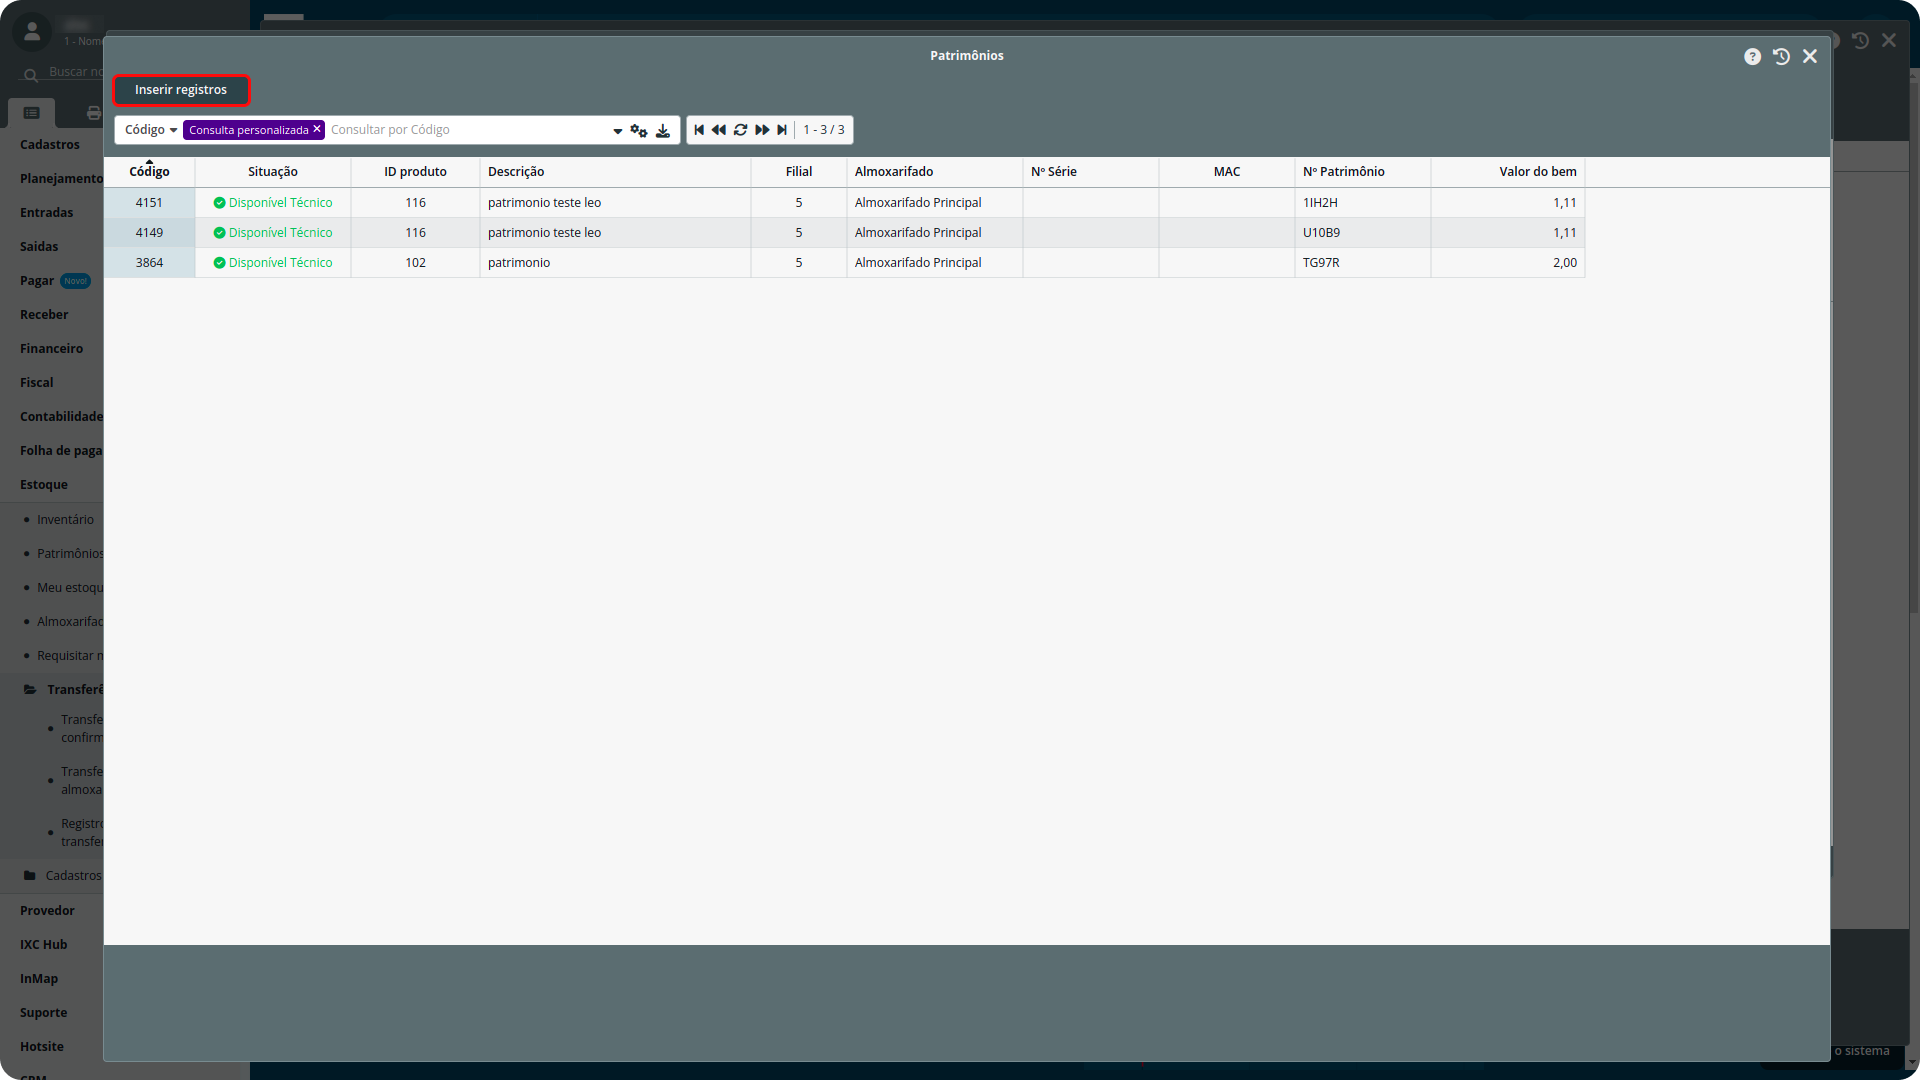Screen dimensions: 1920x1080
Task: Sort by the Almoxarifado column header
Action: click(935, 172)
